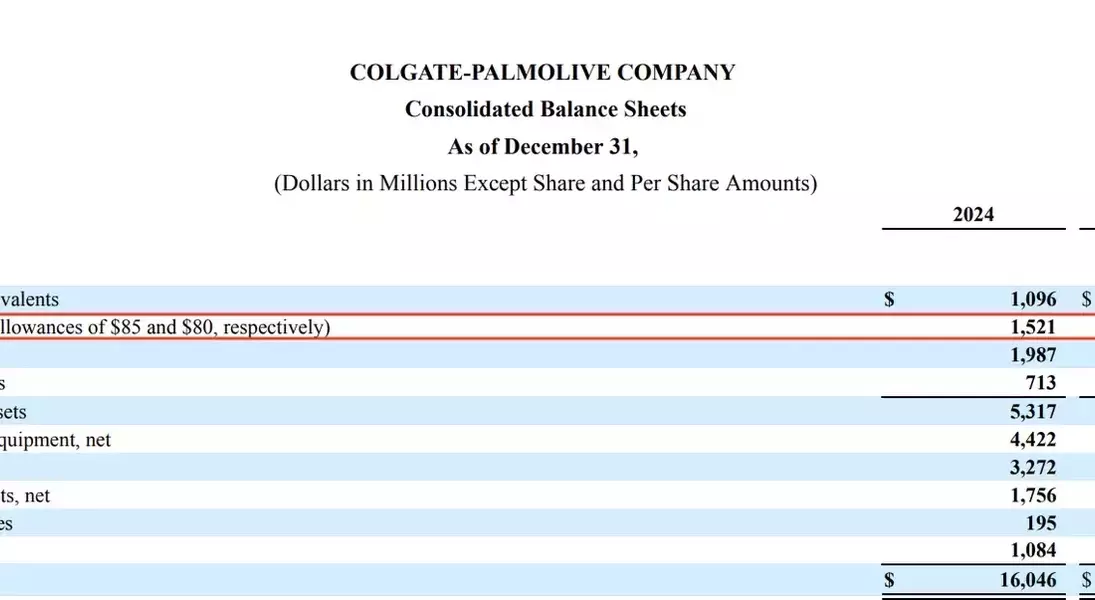
Task: Click the 4,422 equipment net value
Action: point(1033,440)
